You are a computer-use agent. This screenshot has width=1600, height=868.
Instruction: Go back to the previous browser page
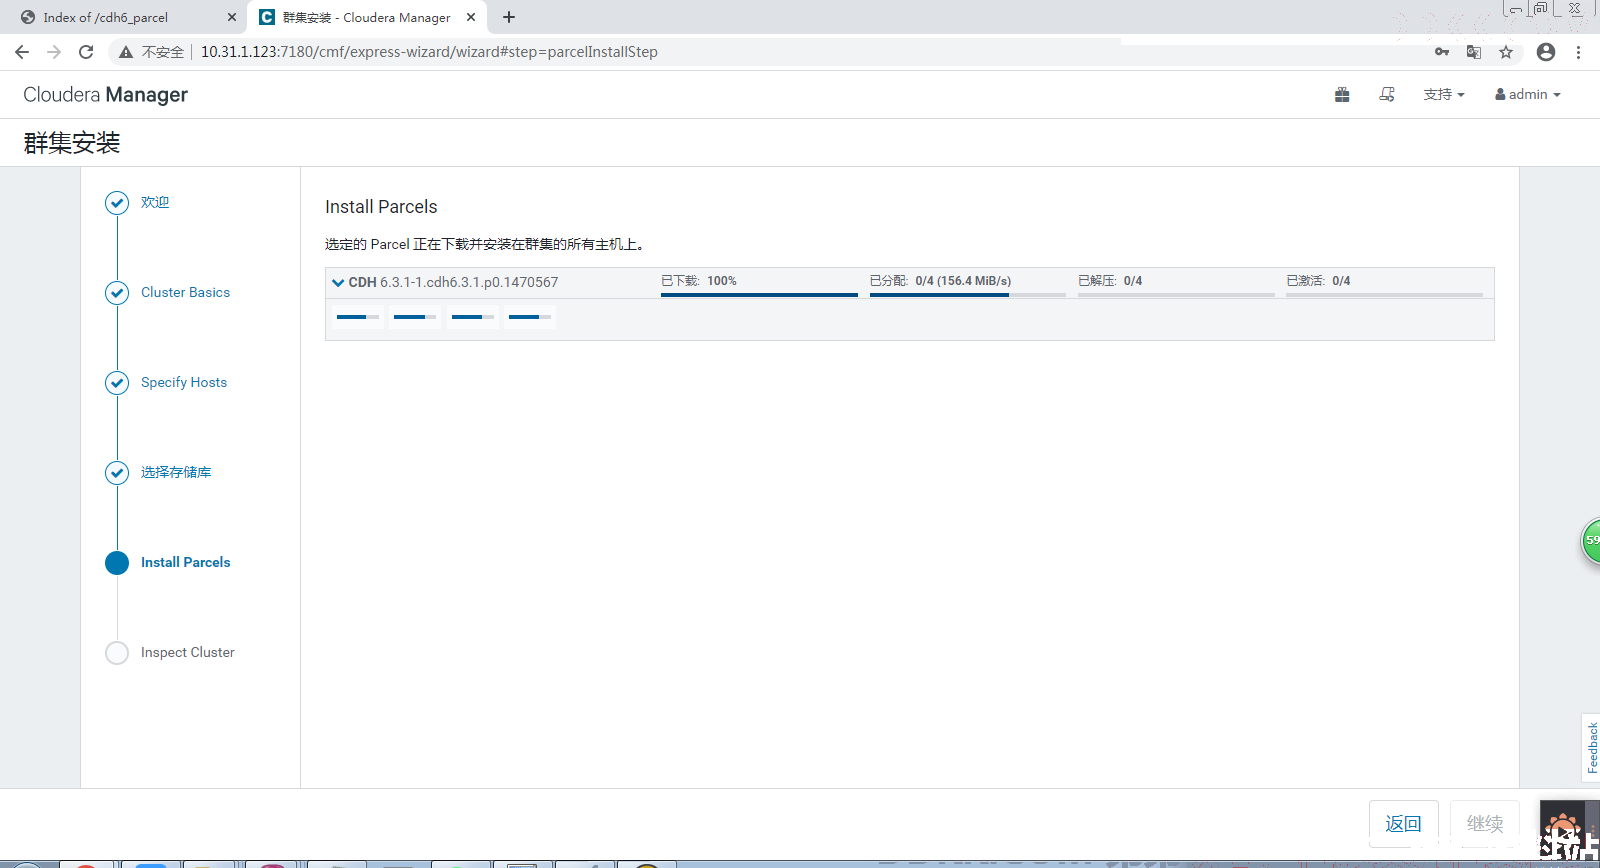pos(22,52)
